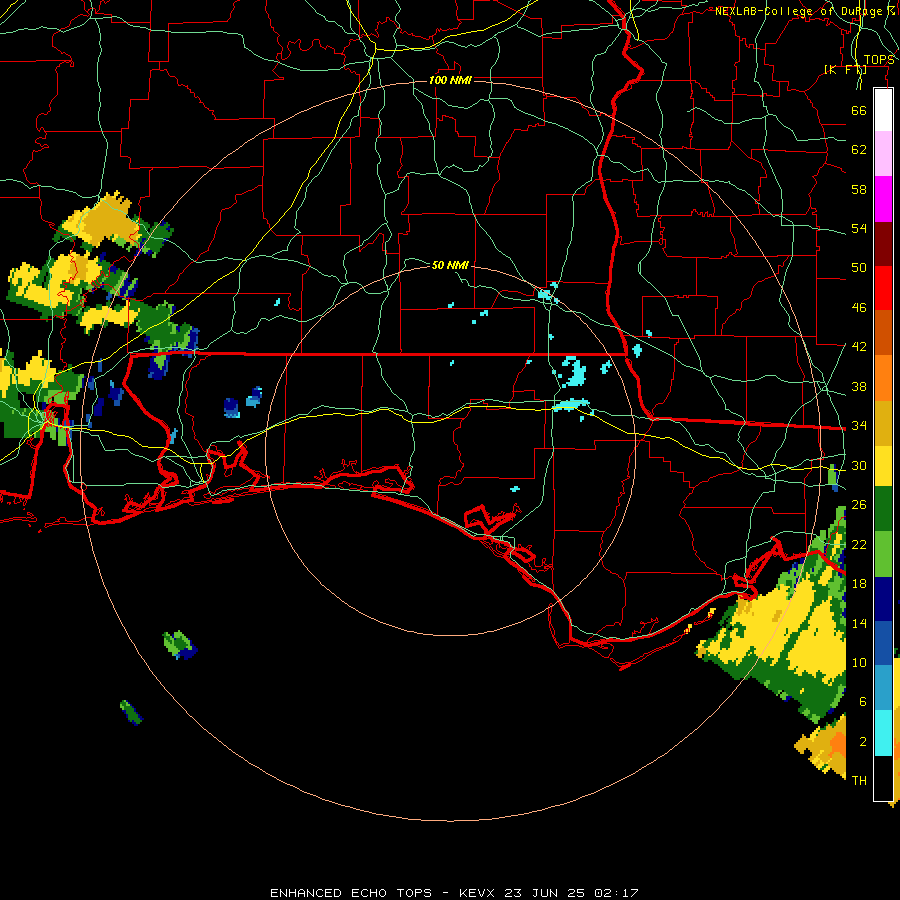Click the sky blue legend swatch

click(883, 687)
